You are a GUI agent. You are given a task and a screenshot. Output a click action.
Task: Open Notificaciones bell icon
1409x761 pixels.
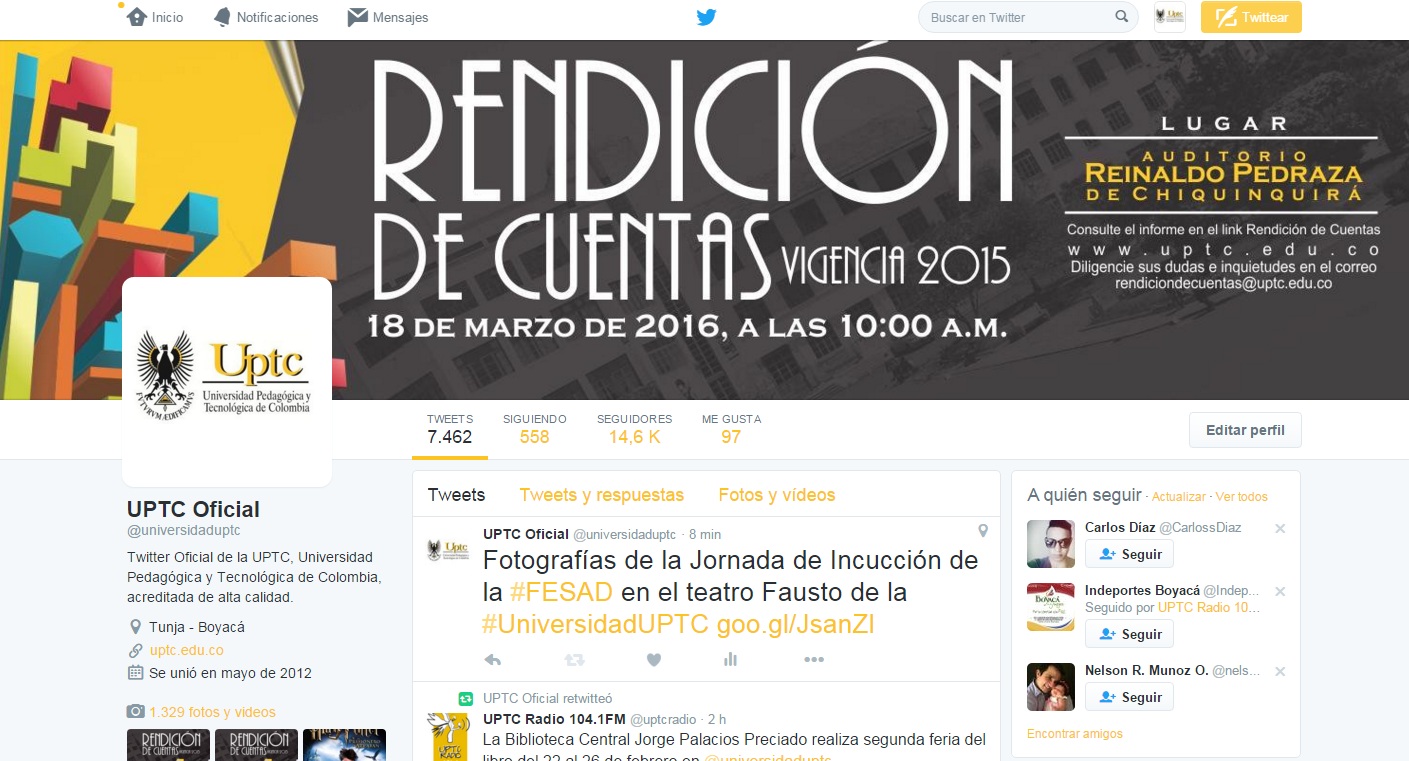[x=222, y=17]
